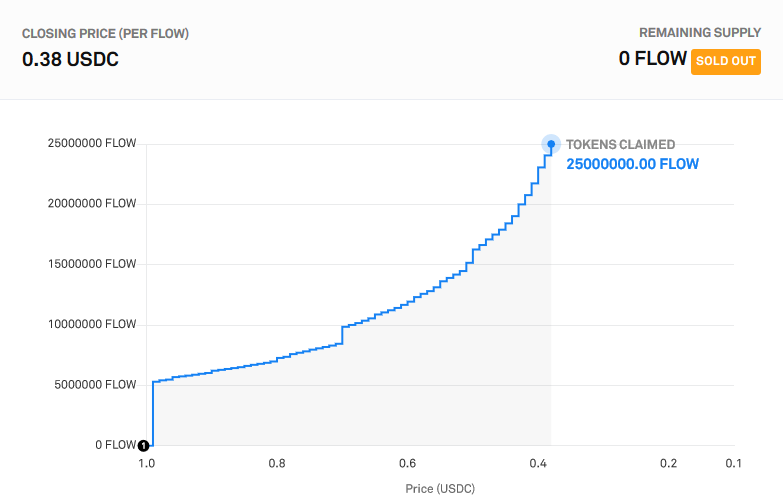Viewport: 783px width, 497px height.
Task: Click the 0.6 price axis label
Action: pos(407,464)
